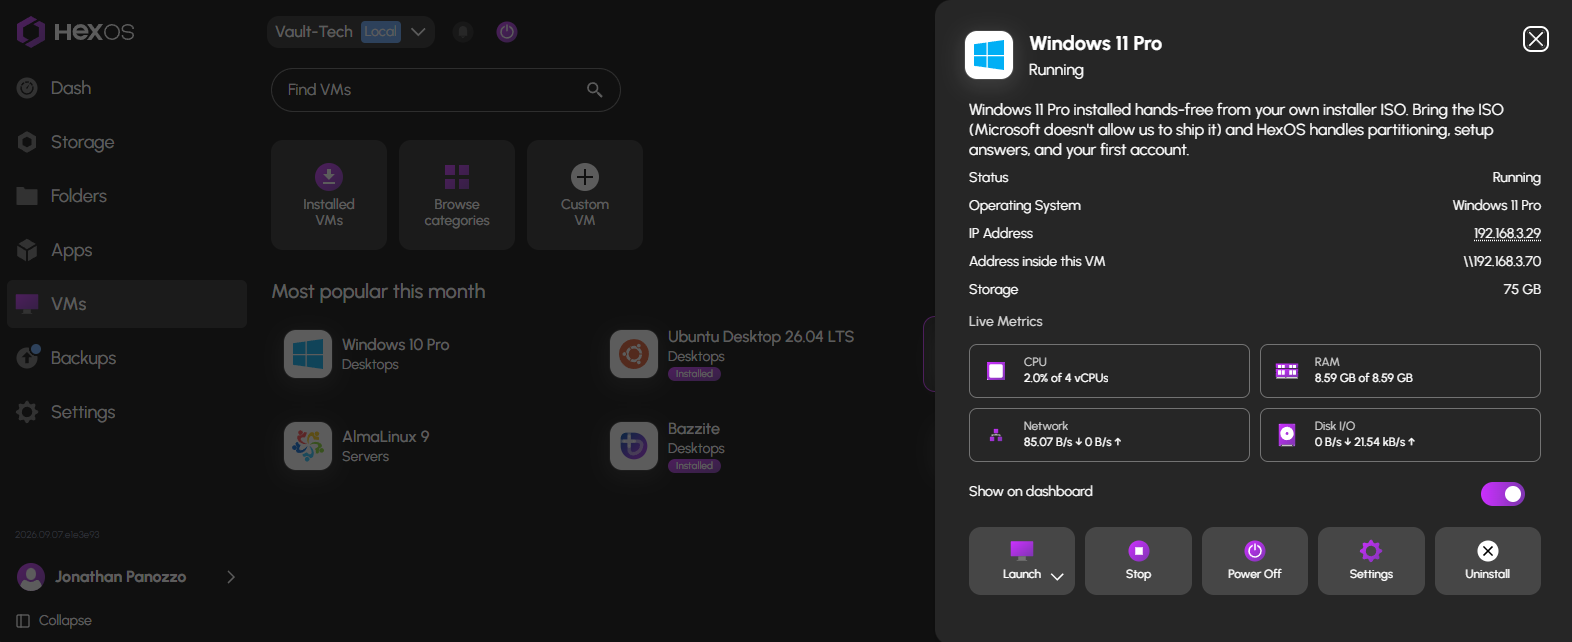The width and height of the screenshot is (1572, 642).
Task: Open the IP address 192.168.3.29 link
Action: 1507,233
